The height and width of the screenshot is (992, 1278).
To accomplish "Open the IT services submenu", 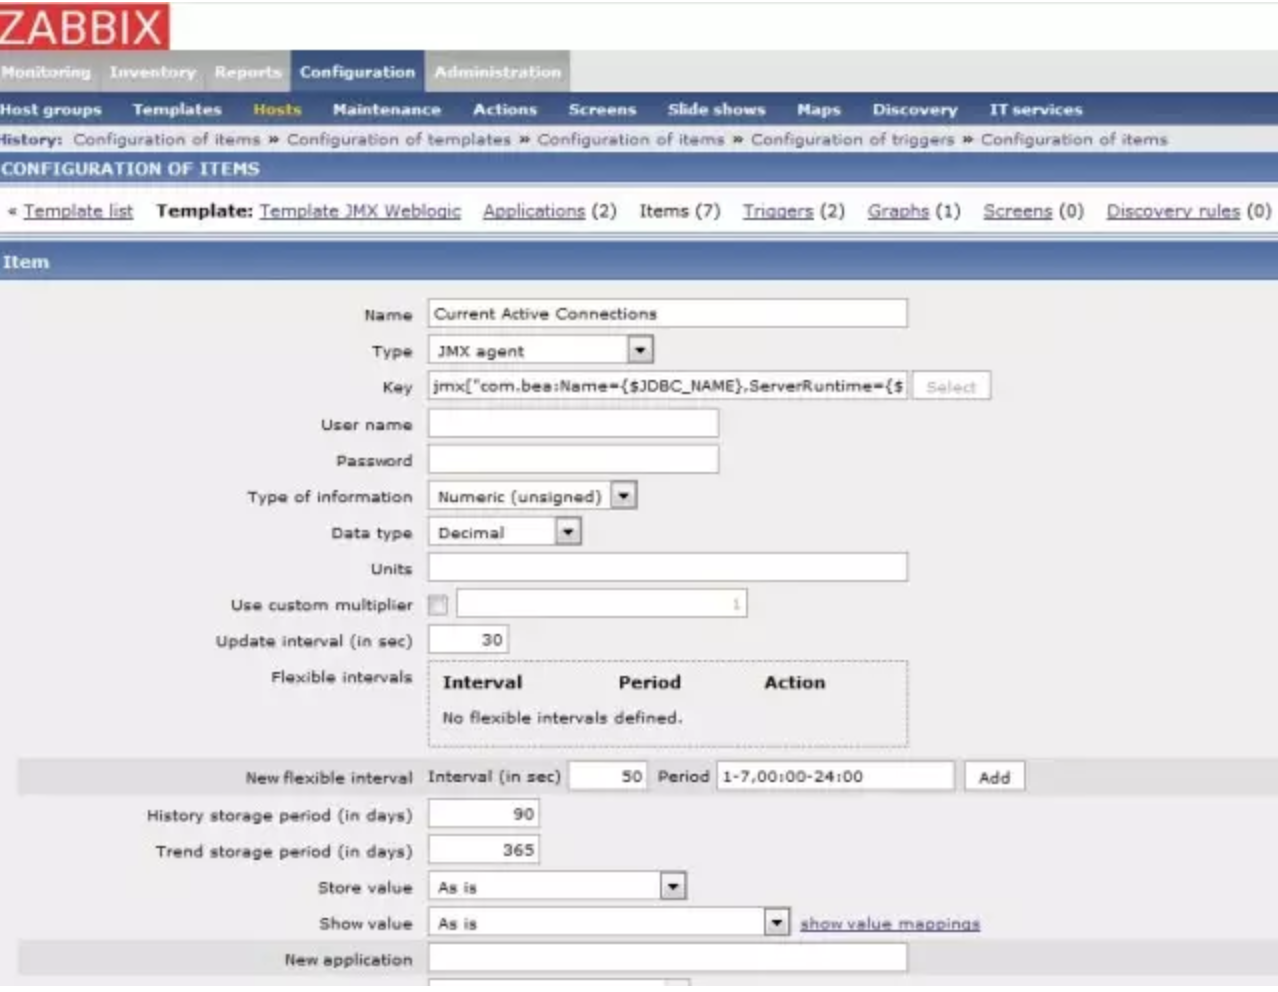I will pos(1036,109).
